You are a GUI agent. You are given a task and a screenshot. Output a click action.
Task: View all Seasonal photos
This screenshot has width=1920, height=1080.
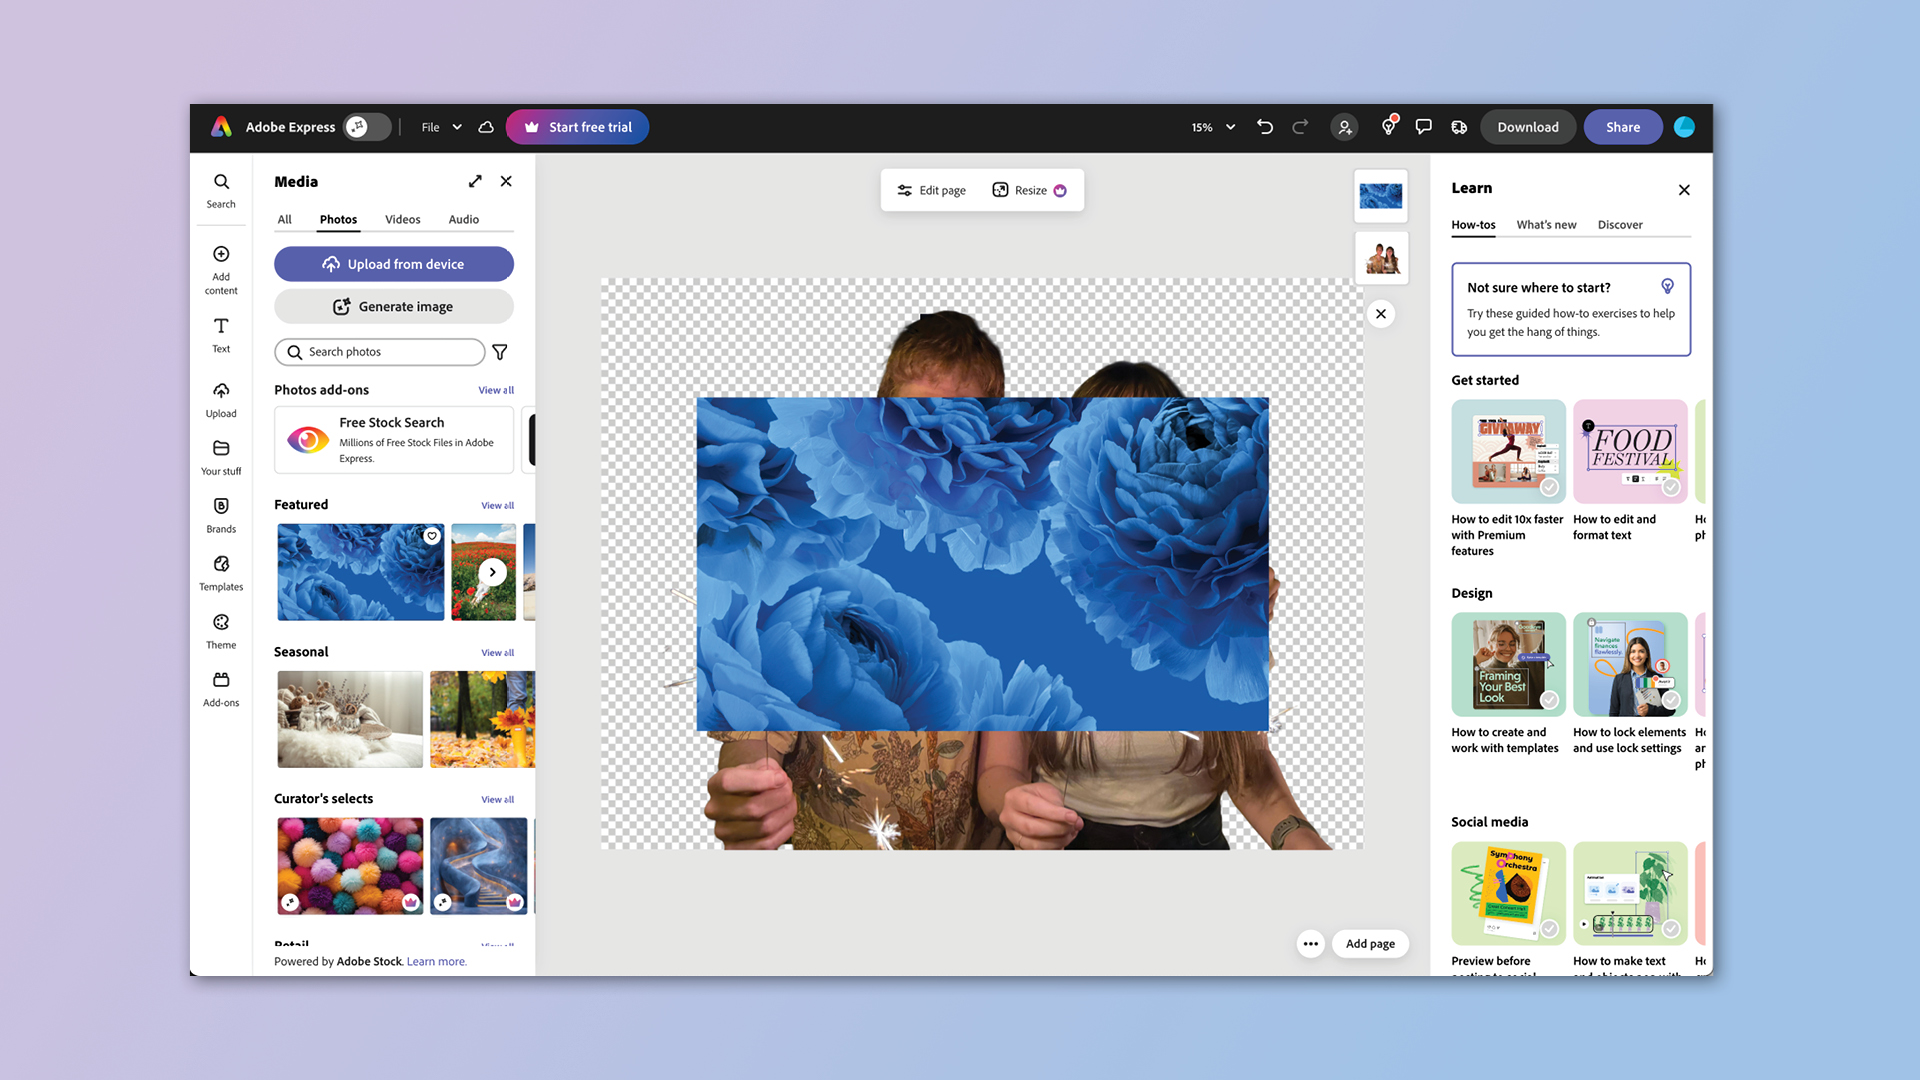pyautogui.click(x=497, y=651)
